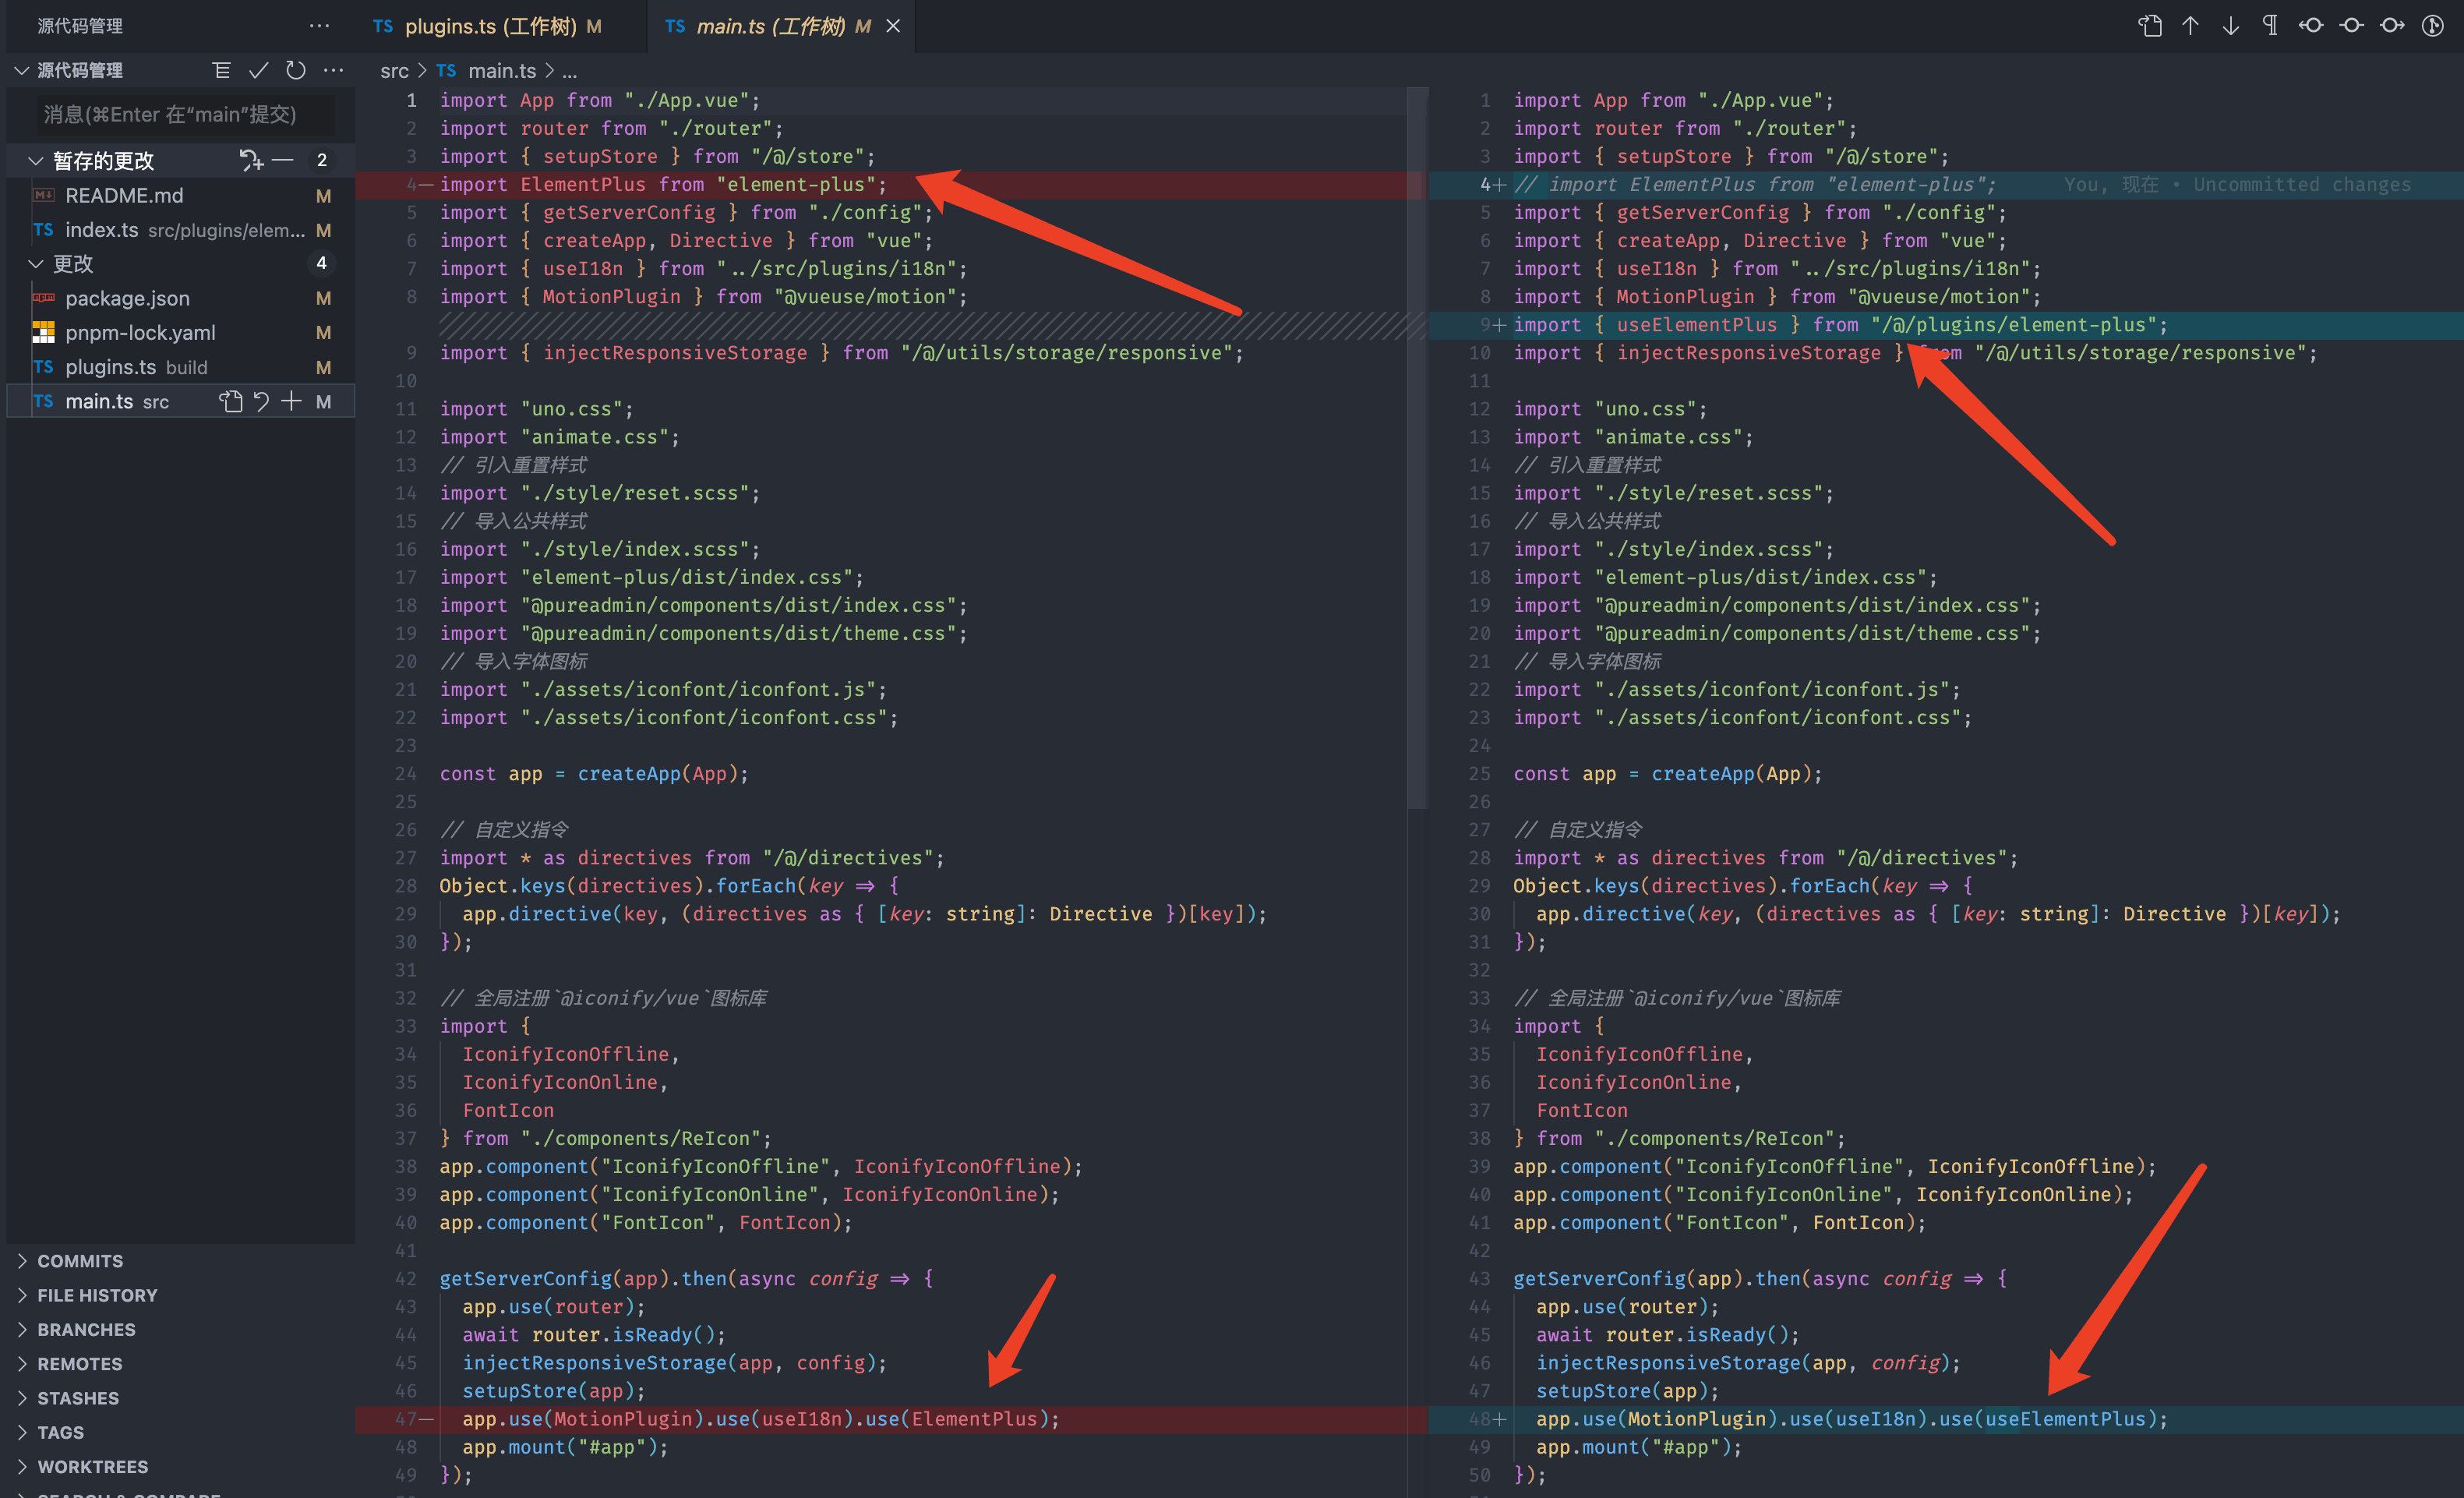The width and height of the screenshot is (2464, 1498).
Task: Expand the COMMITS section
Action: coord(80,1261)
